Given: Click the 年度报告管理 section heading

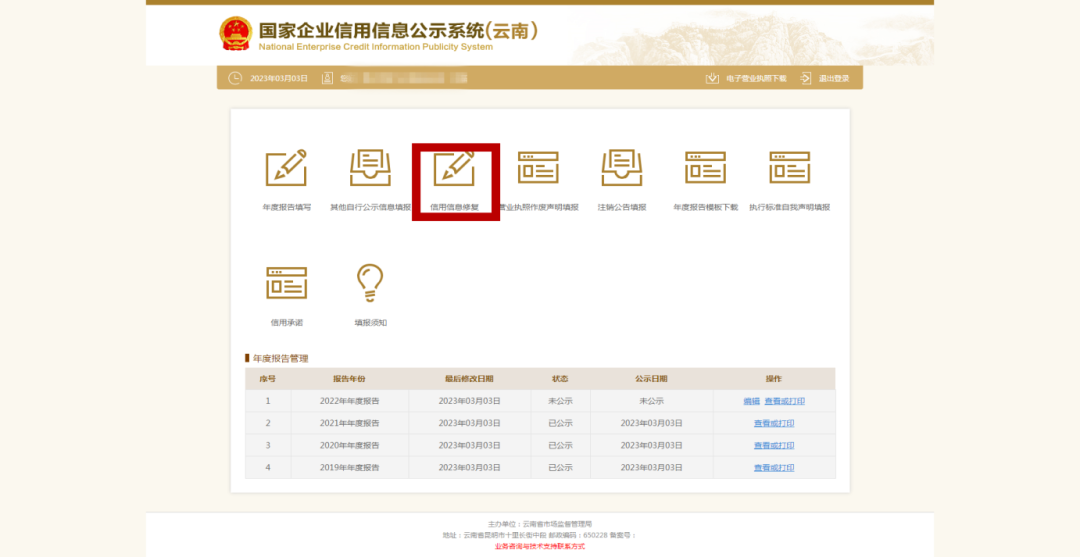Looking at the screenshot, I should pos(280,359).
